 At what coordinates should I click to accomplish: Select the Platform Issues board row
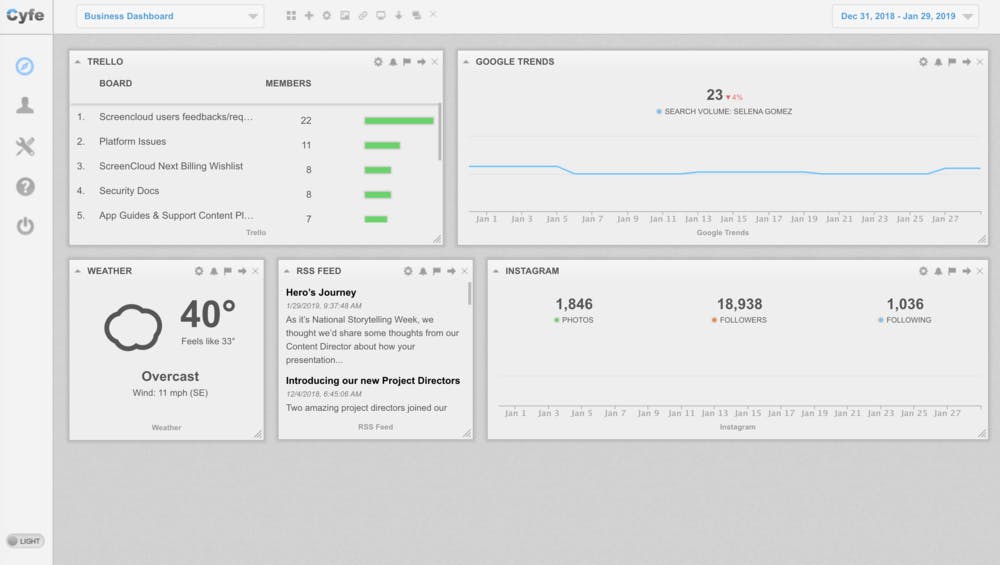pos(255,142)
